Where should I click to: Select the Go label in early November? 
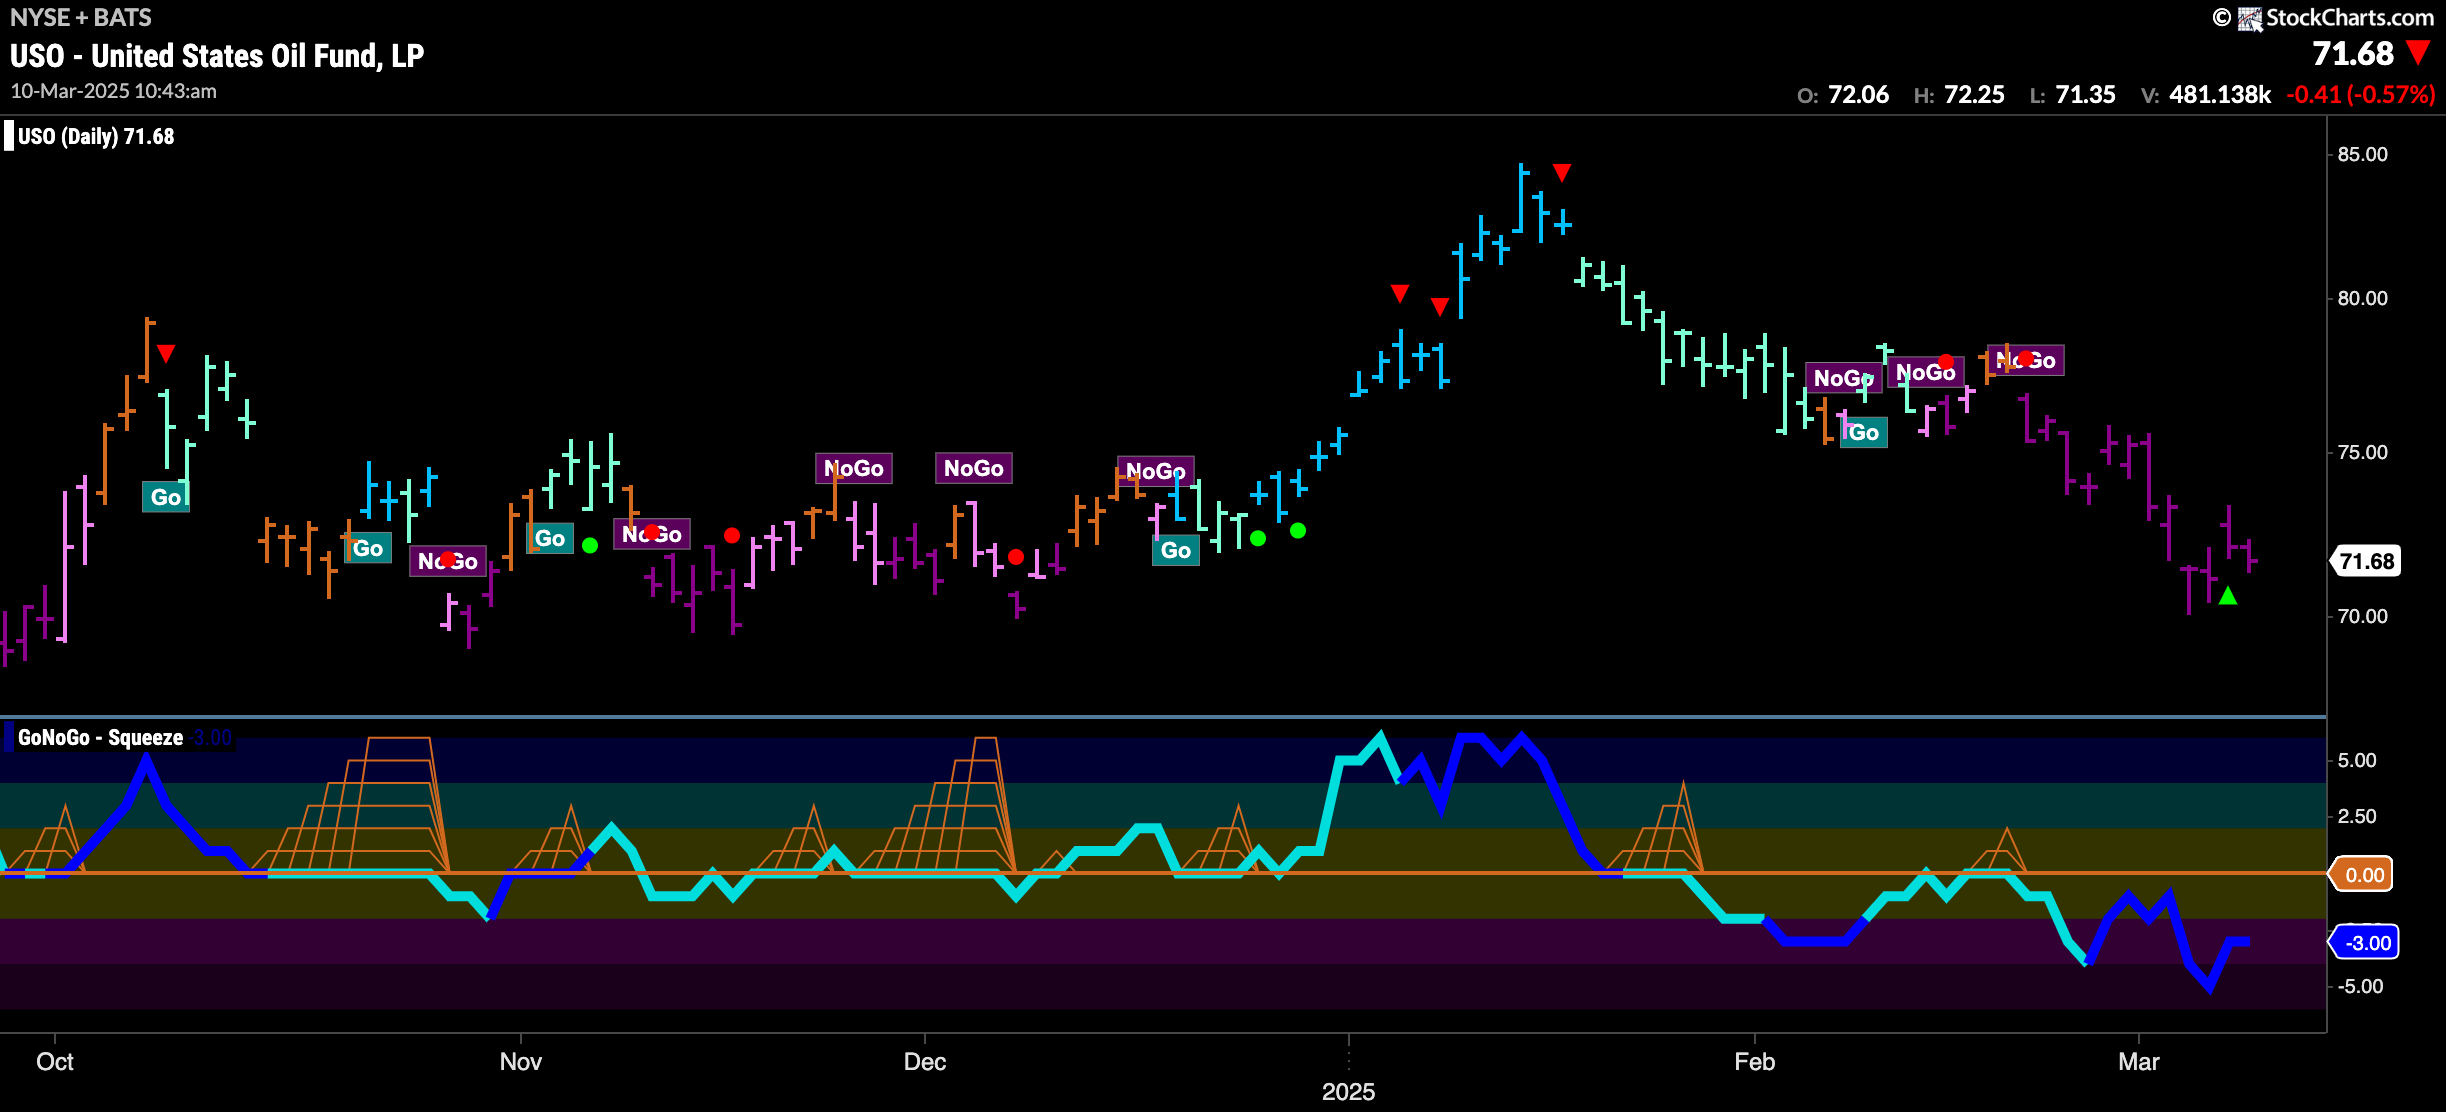550,538
